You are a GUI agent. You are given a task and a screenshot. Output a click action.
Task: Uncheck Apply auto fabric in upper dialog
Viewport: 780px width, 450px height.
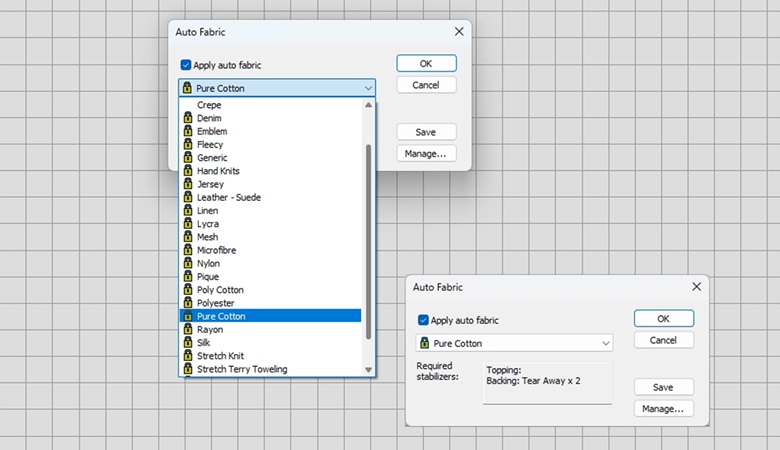coord(186,65)
